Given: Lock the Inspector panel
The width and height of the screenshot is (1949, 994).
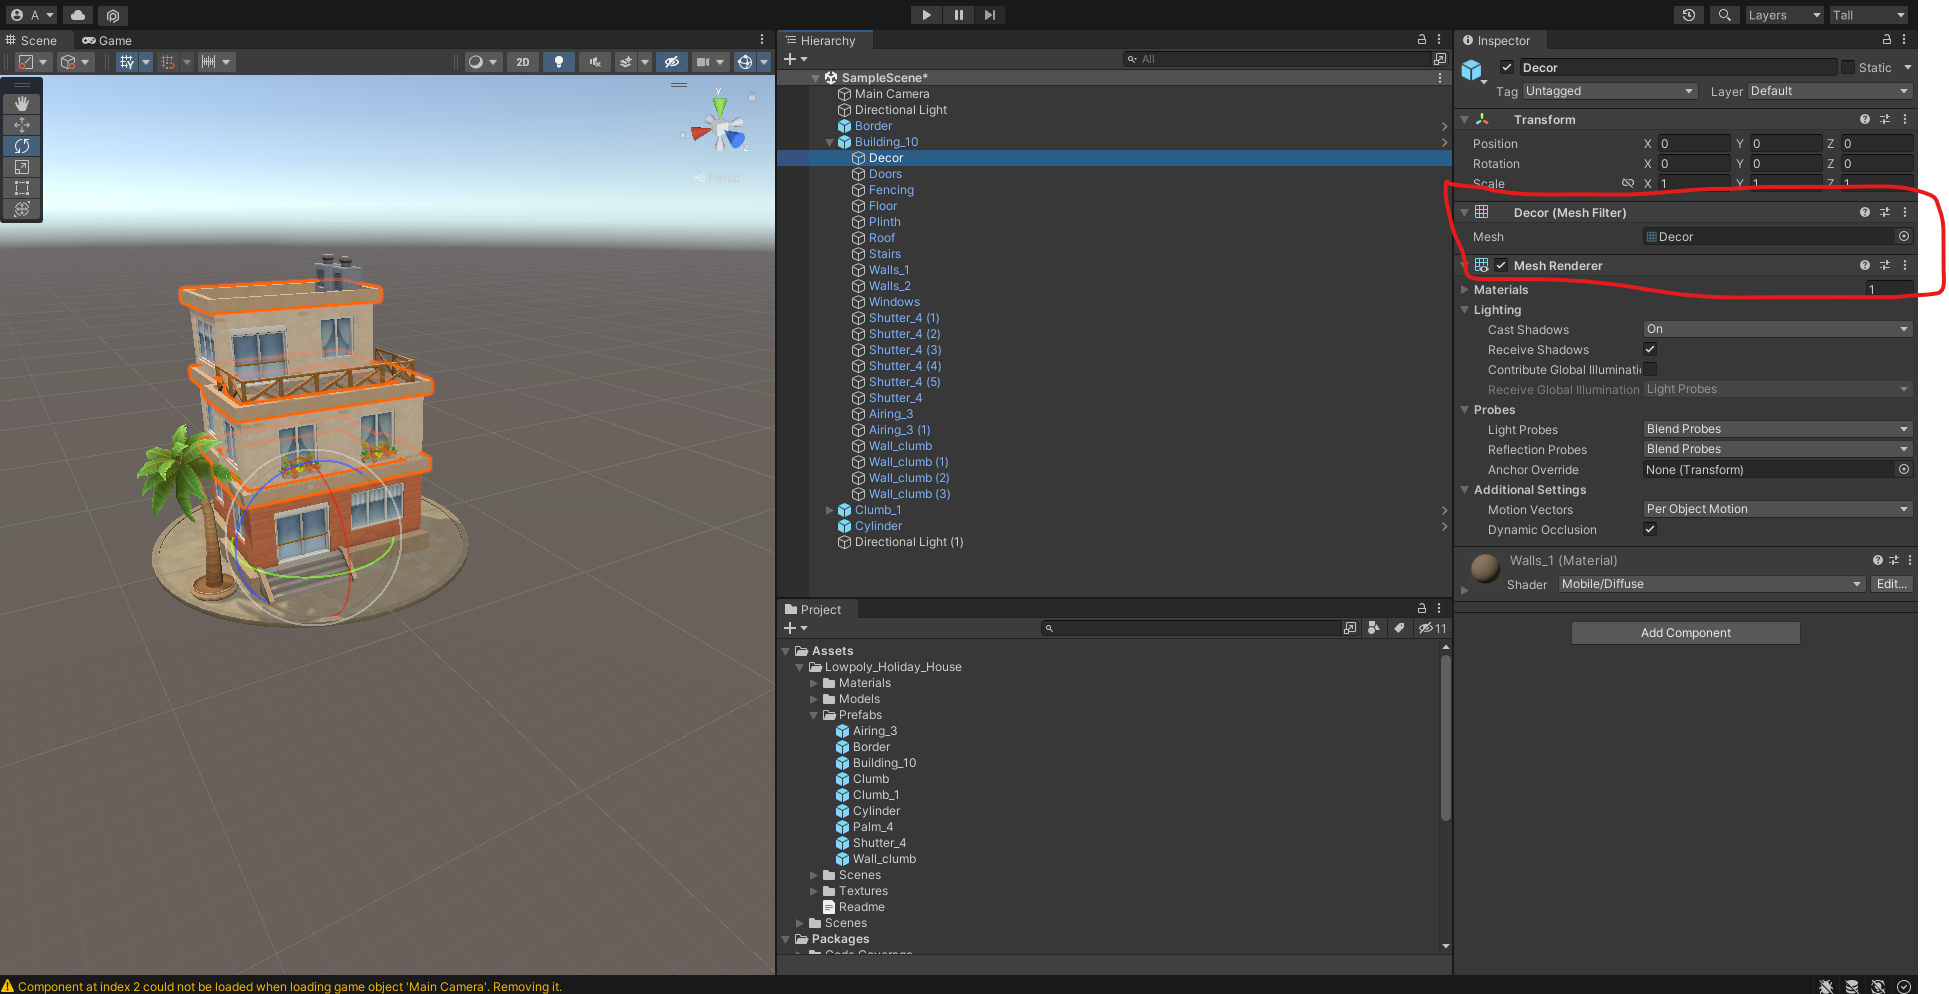Looking at the screenshot, I should (1887, 40).
